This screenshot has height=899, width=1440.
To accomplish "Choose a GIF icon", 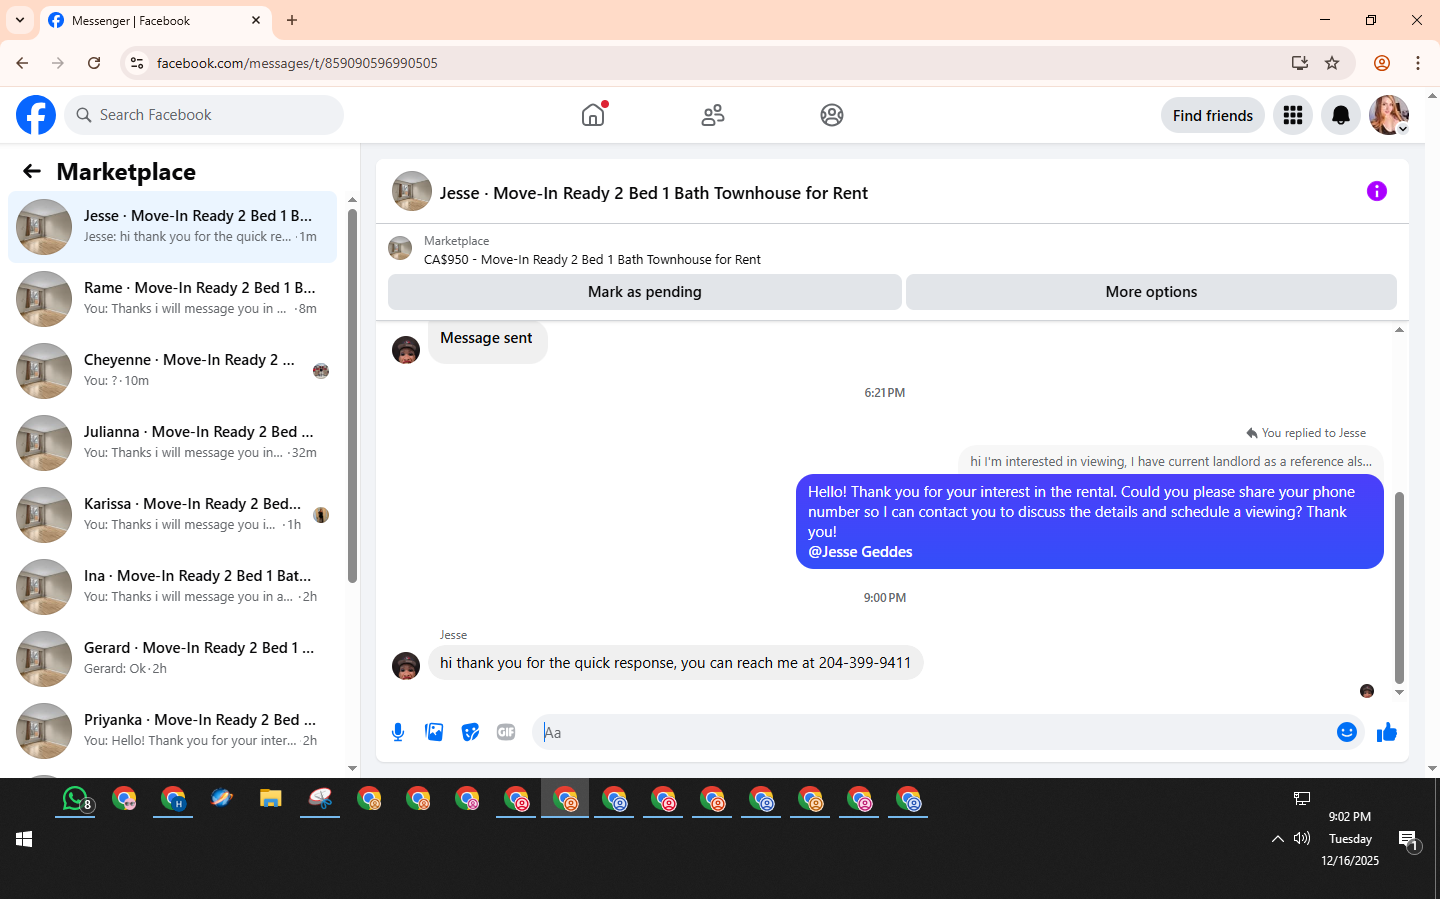I will [506, 732].
